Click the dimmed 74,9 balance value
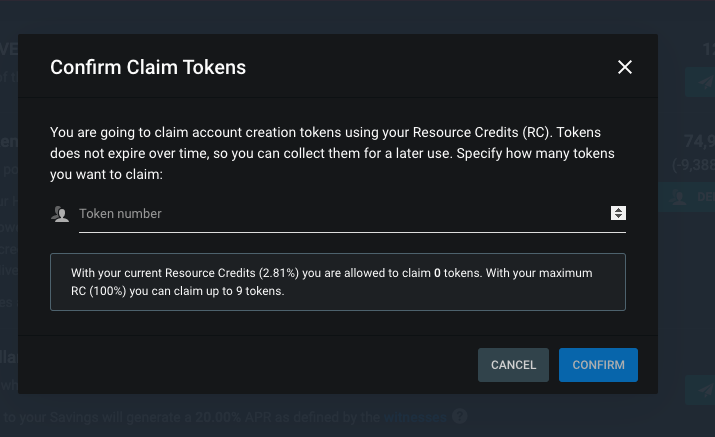The width and height of the screenshot is (715, 437). pyautogui.click(x=699, y=141)
